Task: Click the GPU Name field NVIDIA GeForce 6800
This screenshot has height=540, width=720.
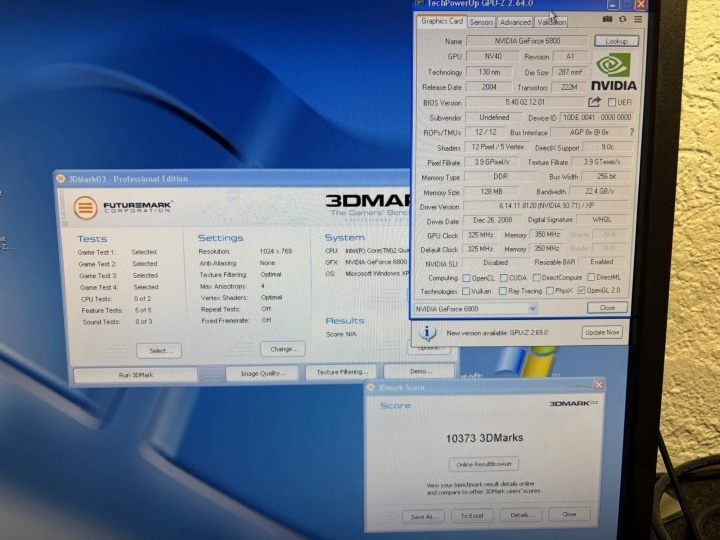Action: 527,41
